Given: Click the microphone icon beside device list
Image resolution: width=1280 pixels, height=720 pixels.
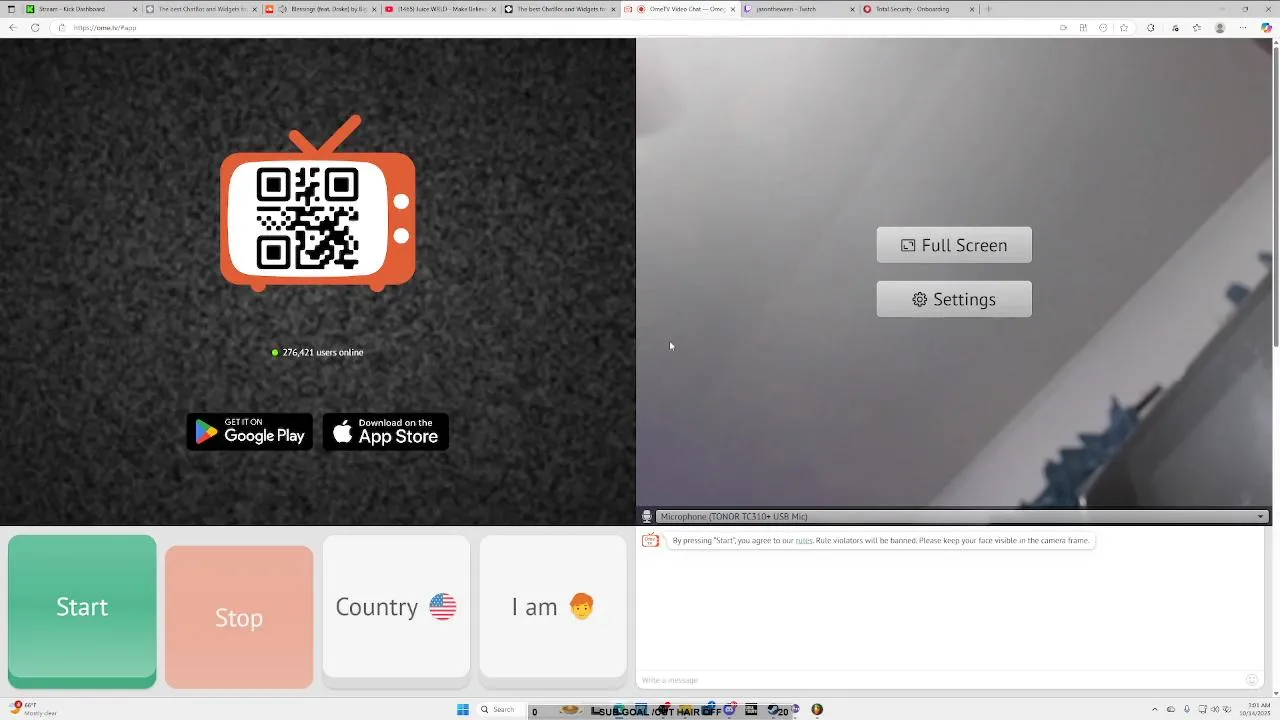Looking at the screenshot, I should point(647,516).
